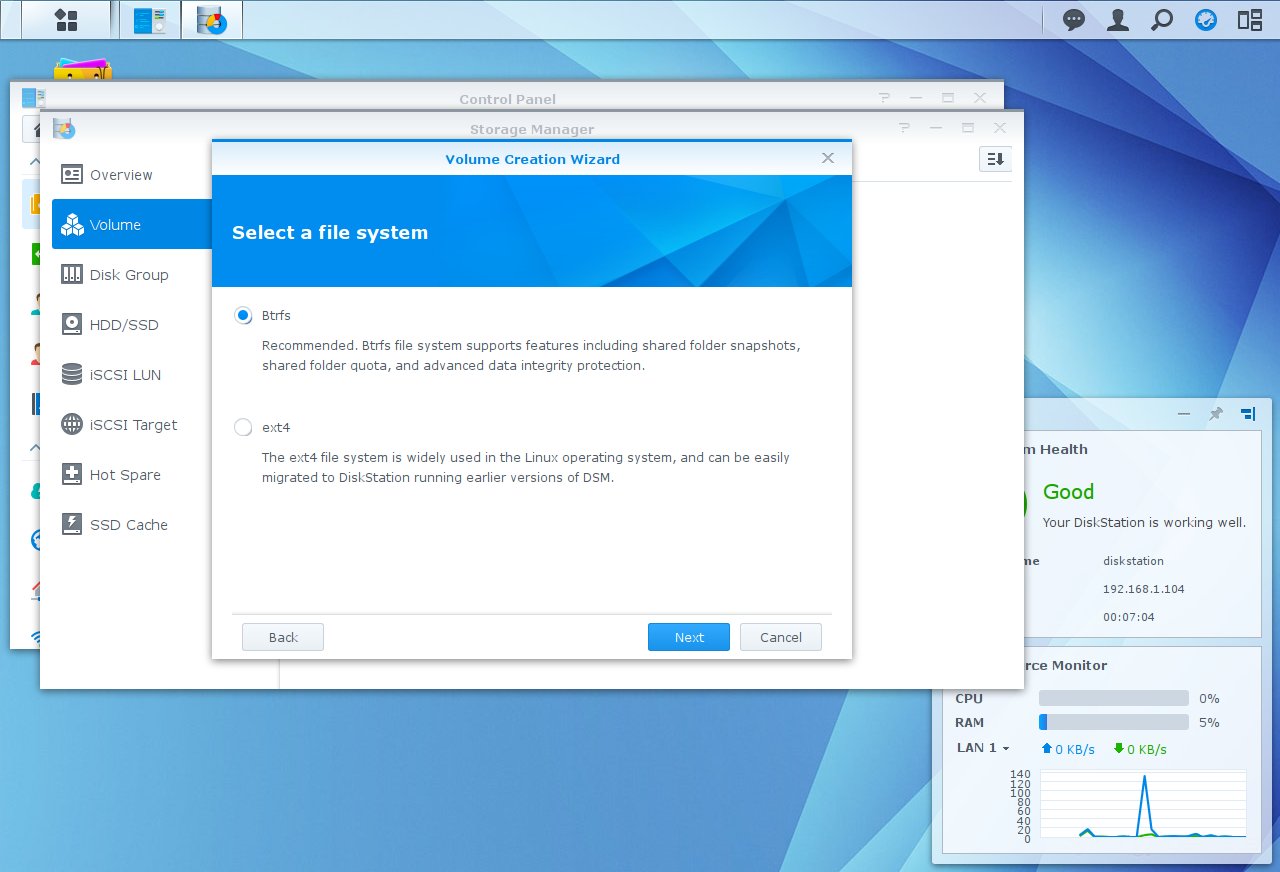The image size is (1280, 872).
Task: Click the Next button
Action: (689, 637)
